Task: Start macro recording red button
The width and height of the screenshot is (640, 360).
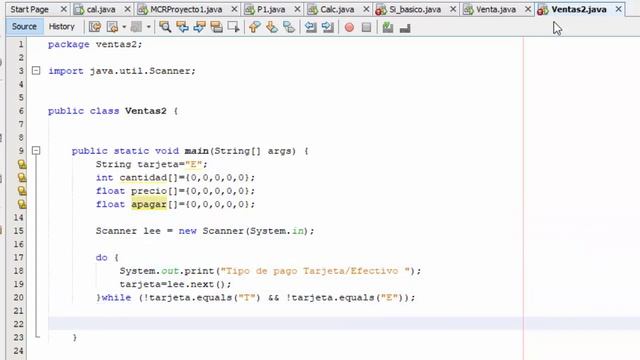Action: pos(349,27)
